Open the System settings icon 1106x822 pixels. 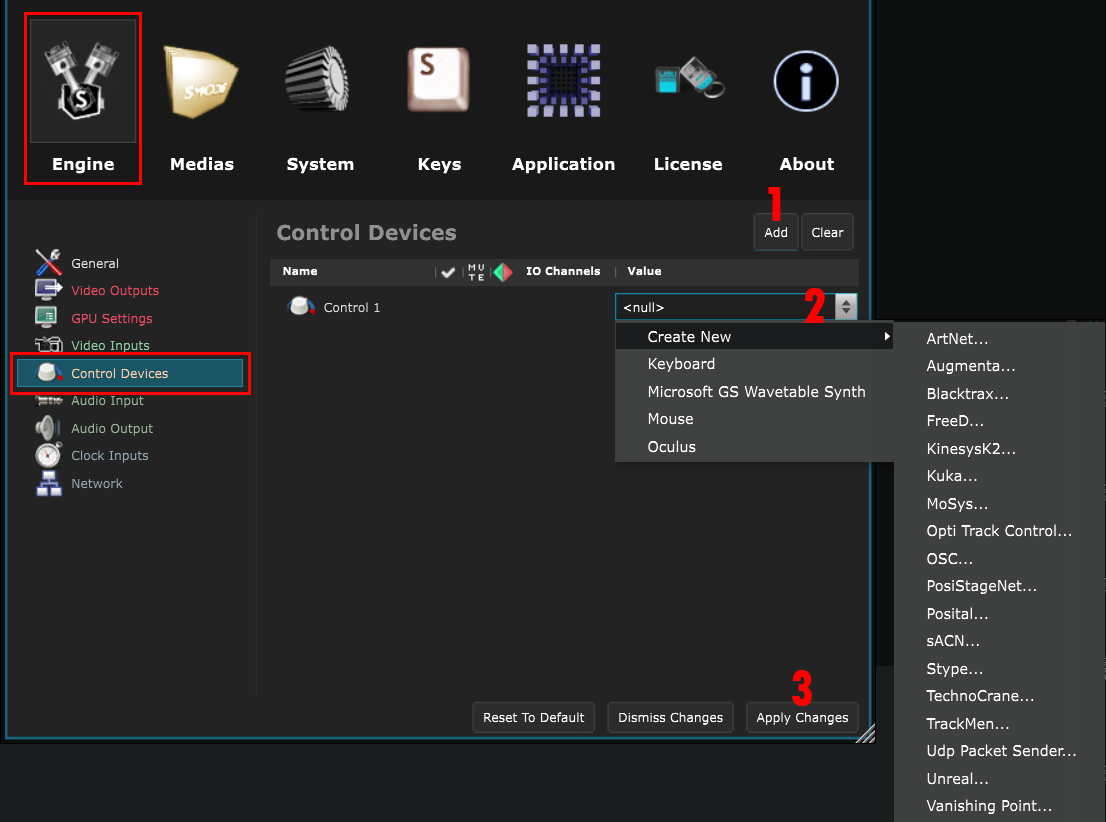coord(320,82)
